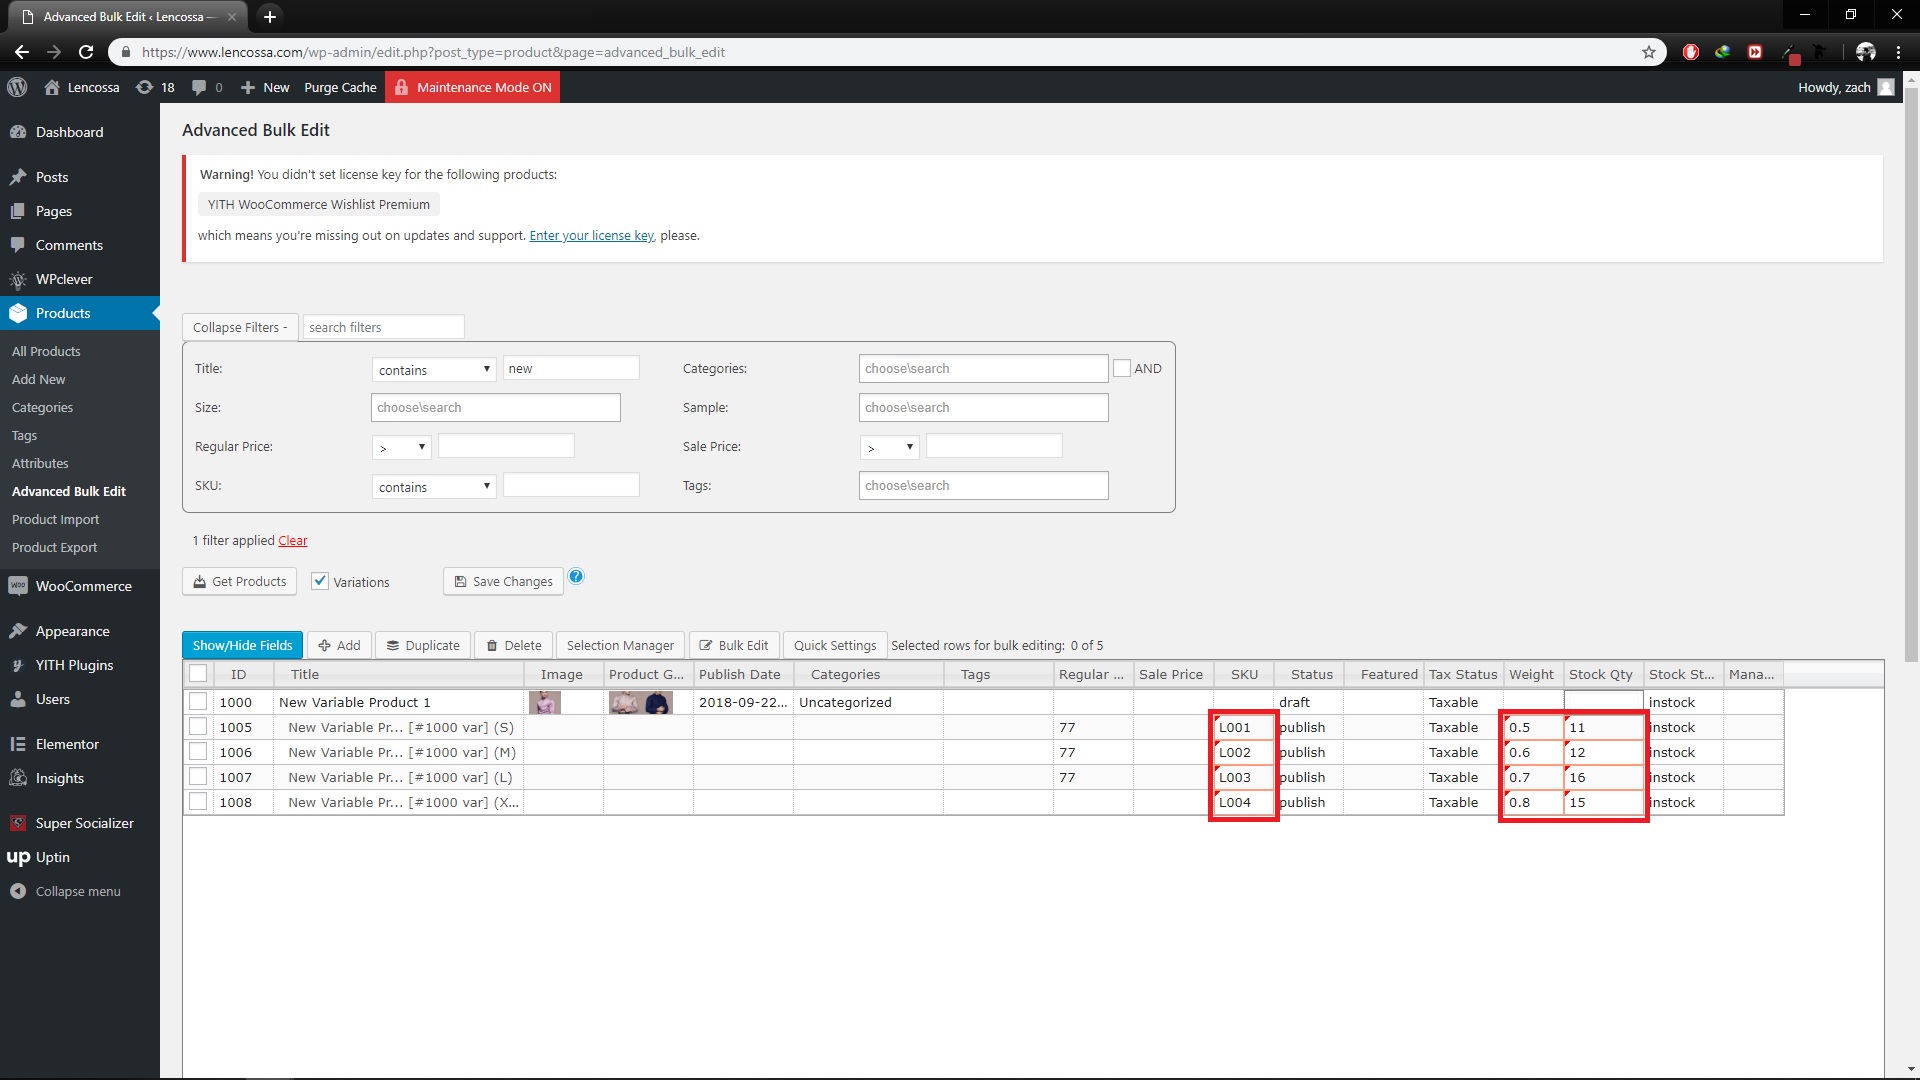Click the Bulk Edit button
The image size is (1920, 1080).
point(733,645)
